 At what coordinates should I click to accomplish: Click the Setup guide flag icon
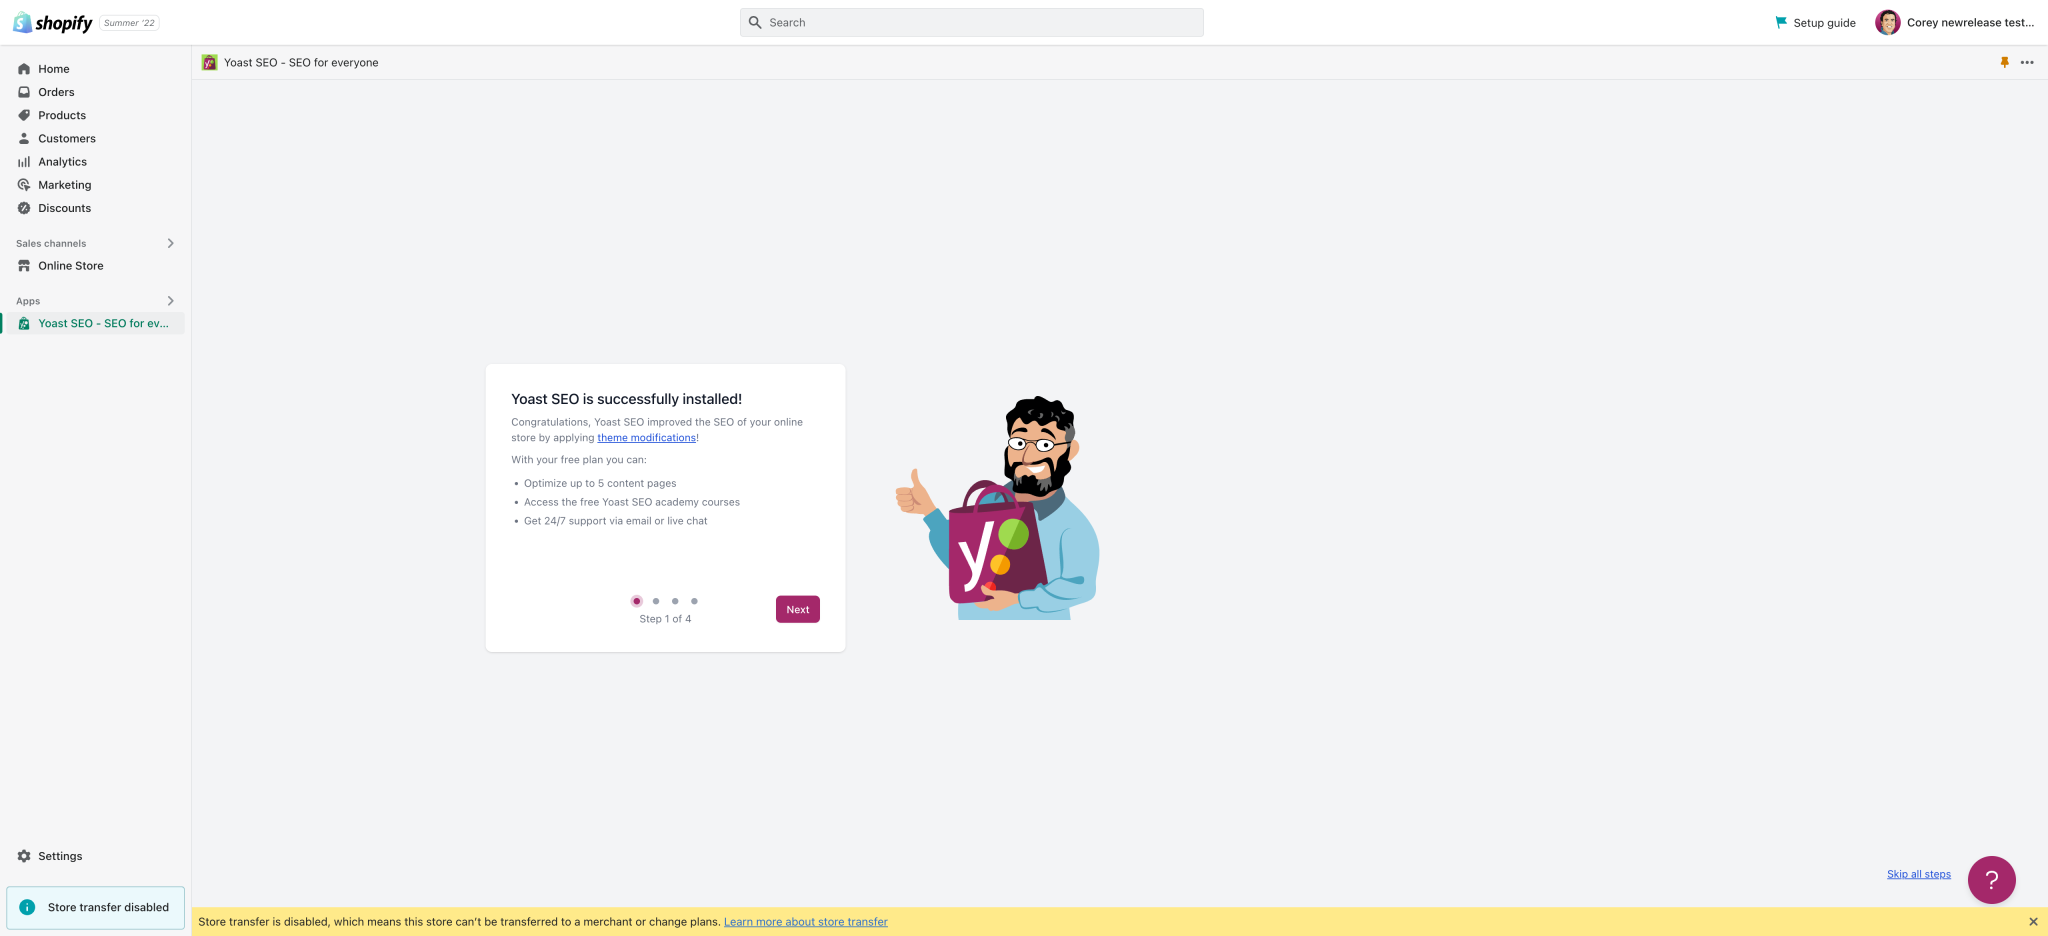[1781, 22]
